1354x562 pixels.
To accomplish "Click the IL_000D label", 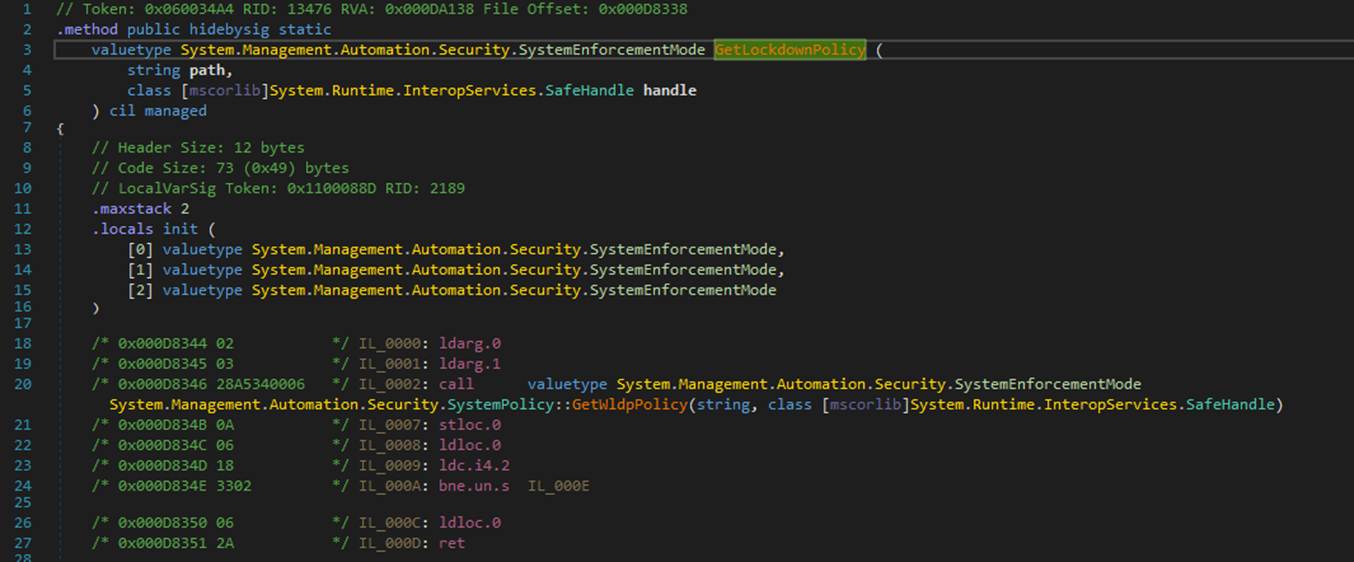I will point(391,543).
